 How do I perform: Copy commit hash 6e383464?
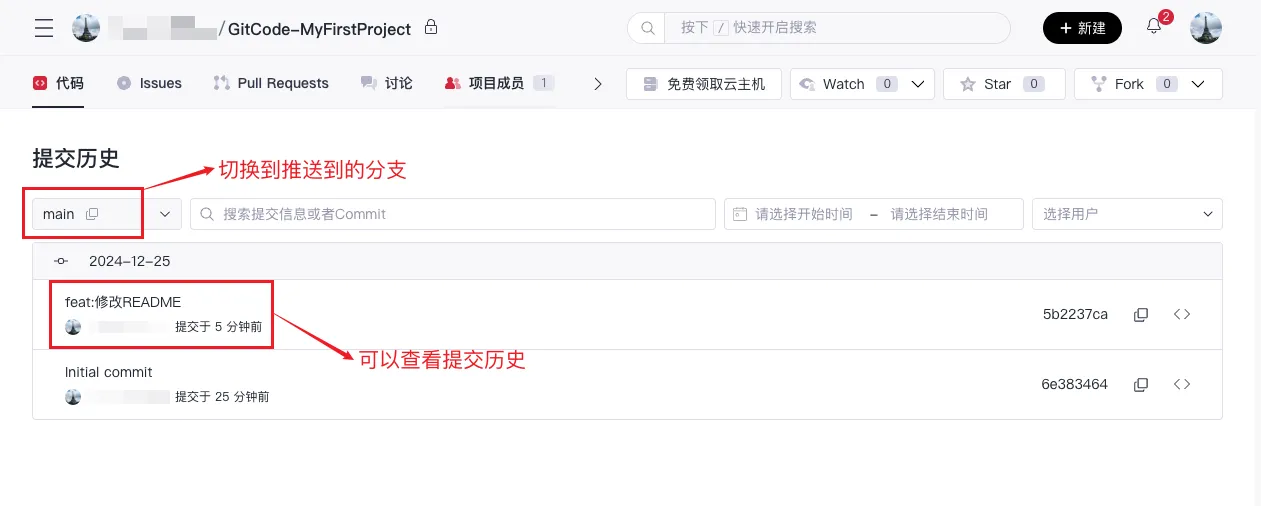(x=1141, y=384)
